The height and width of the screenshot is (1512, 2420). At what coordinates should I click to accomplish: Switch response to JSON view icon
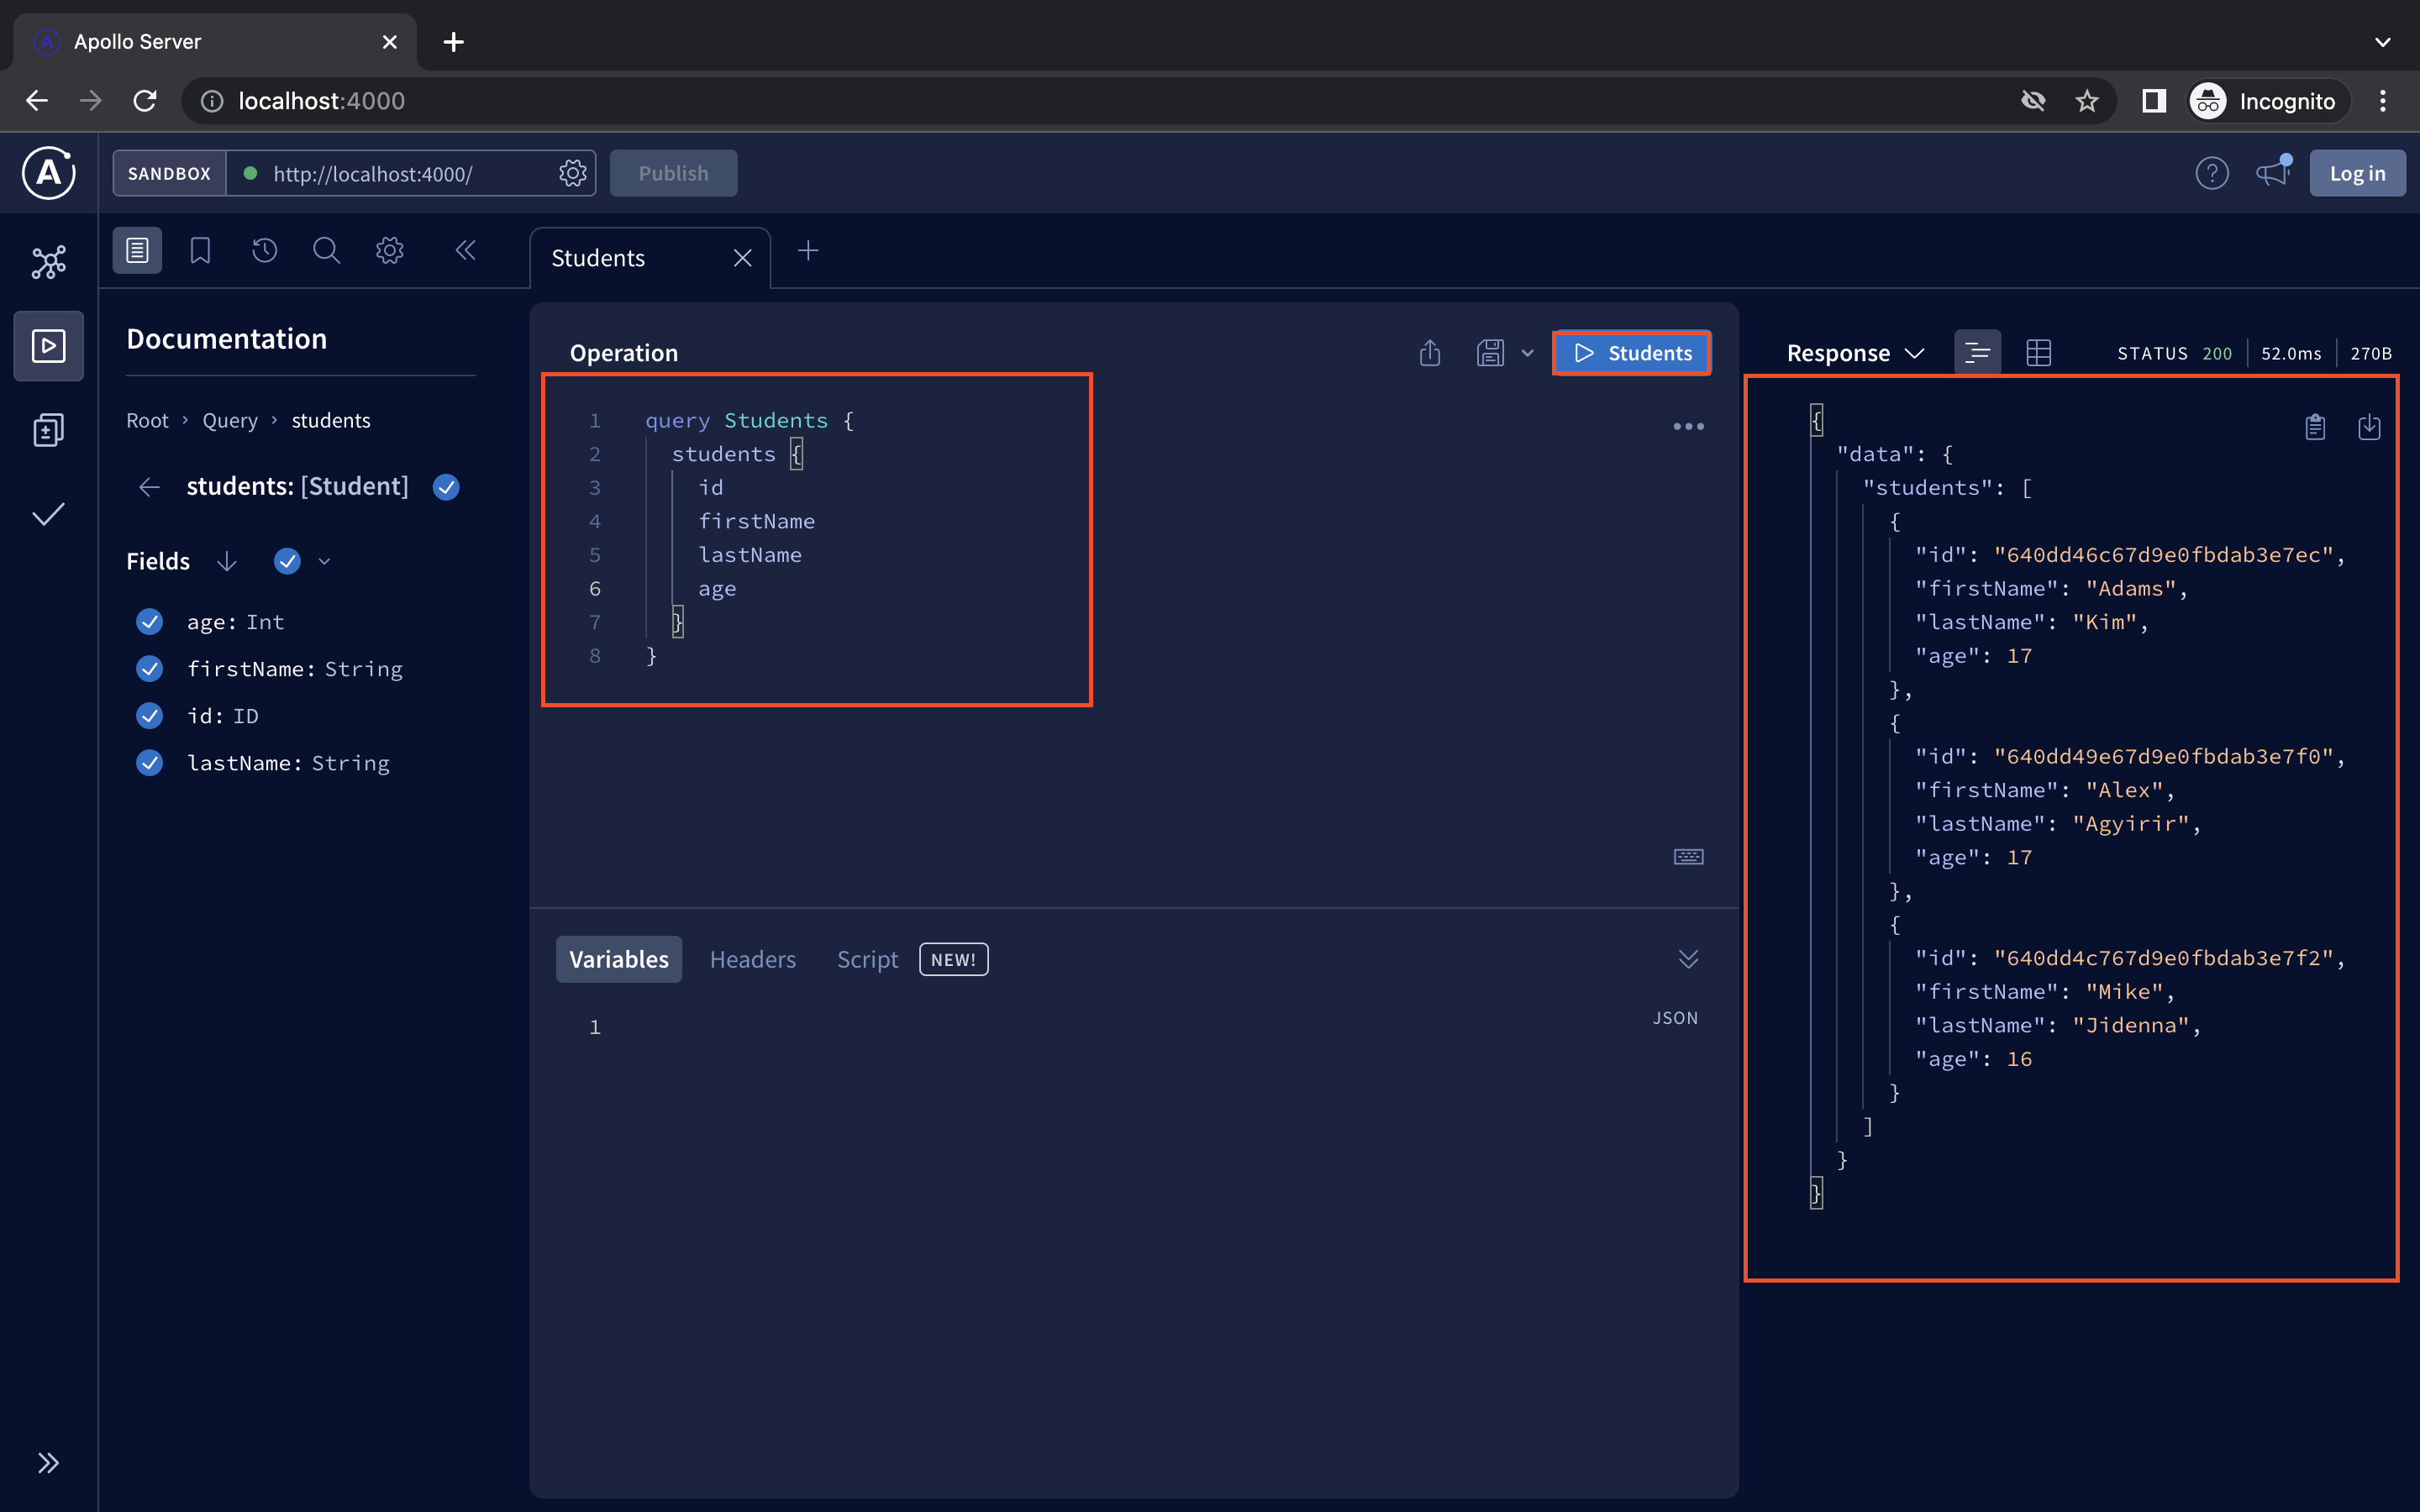[x=1977, y=353]
